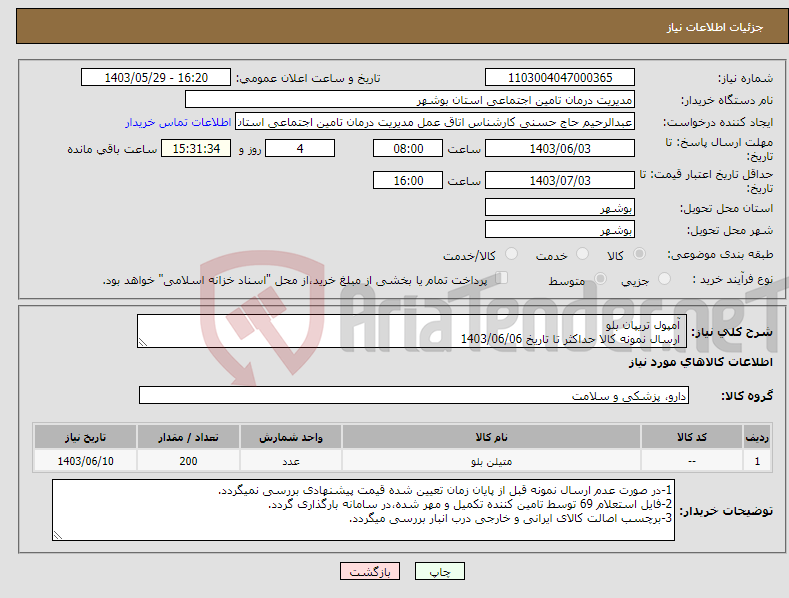Click the quantity cell 200

click(x=188, y=461)
